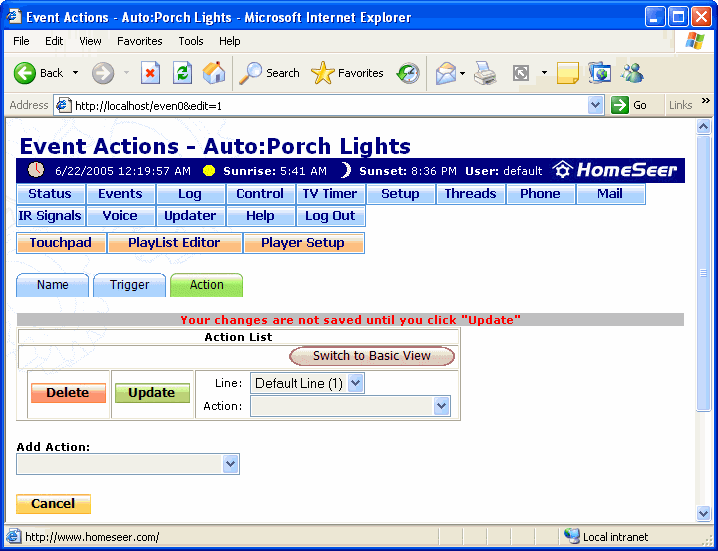Open the Setup page
This screenshot has height=551, width=718.
(401, 194)
